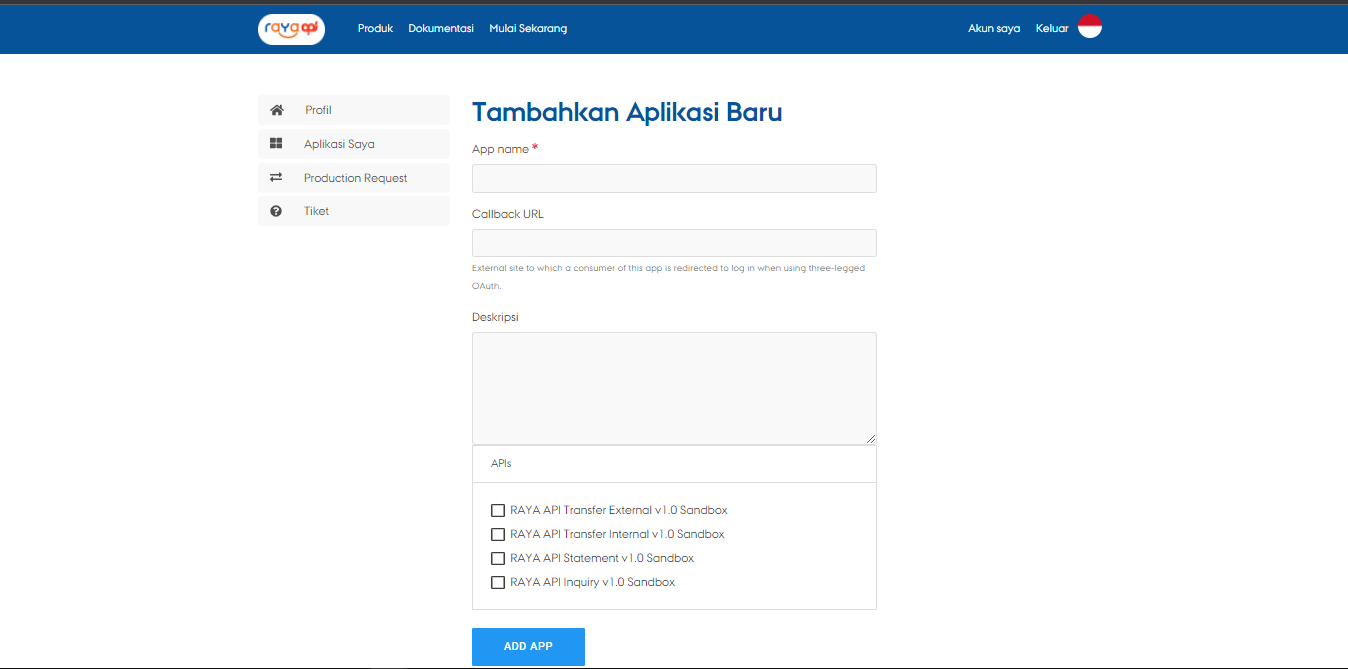Click the Indonesian flag language icon
The image size is (1348, 669).
pyautogui.click(x=1089, y=27)
